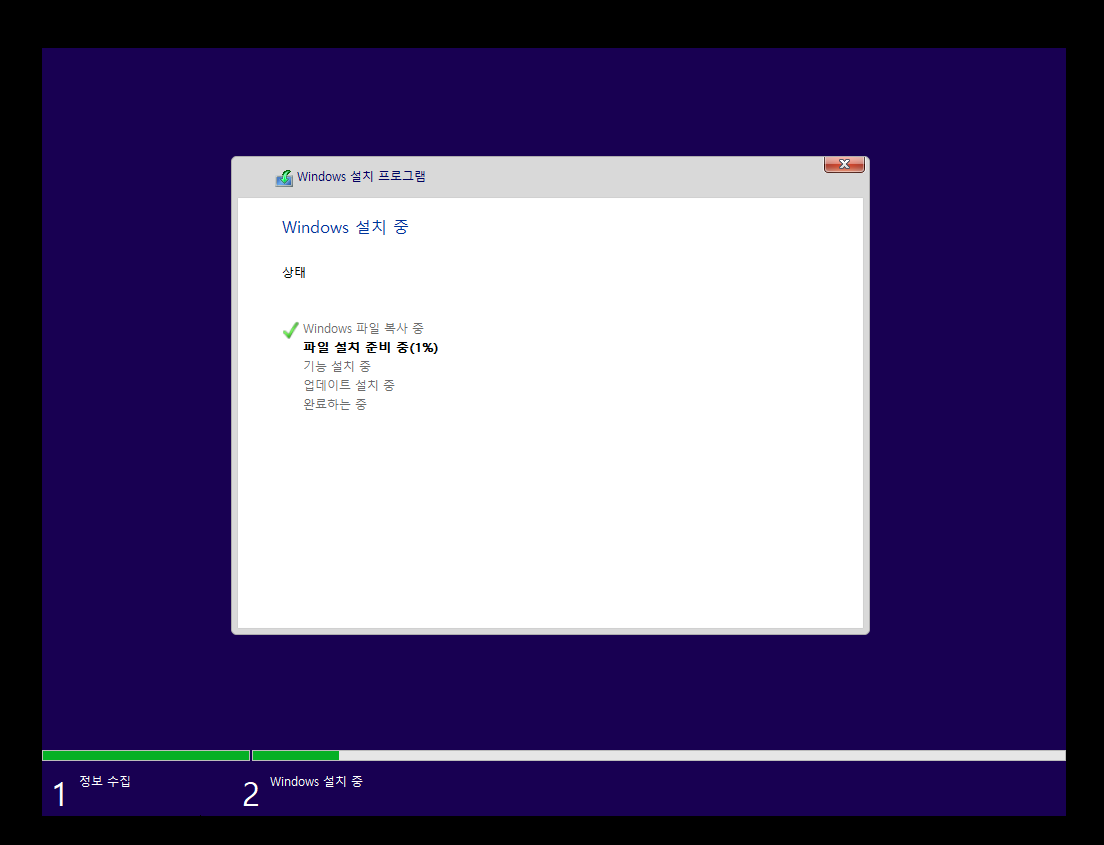1104x845 pixels.
Task: Click the large step number 1
Action: (60, 795)
